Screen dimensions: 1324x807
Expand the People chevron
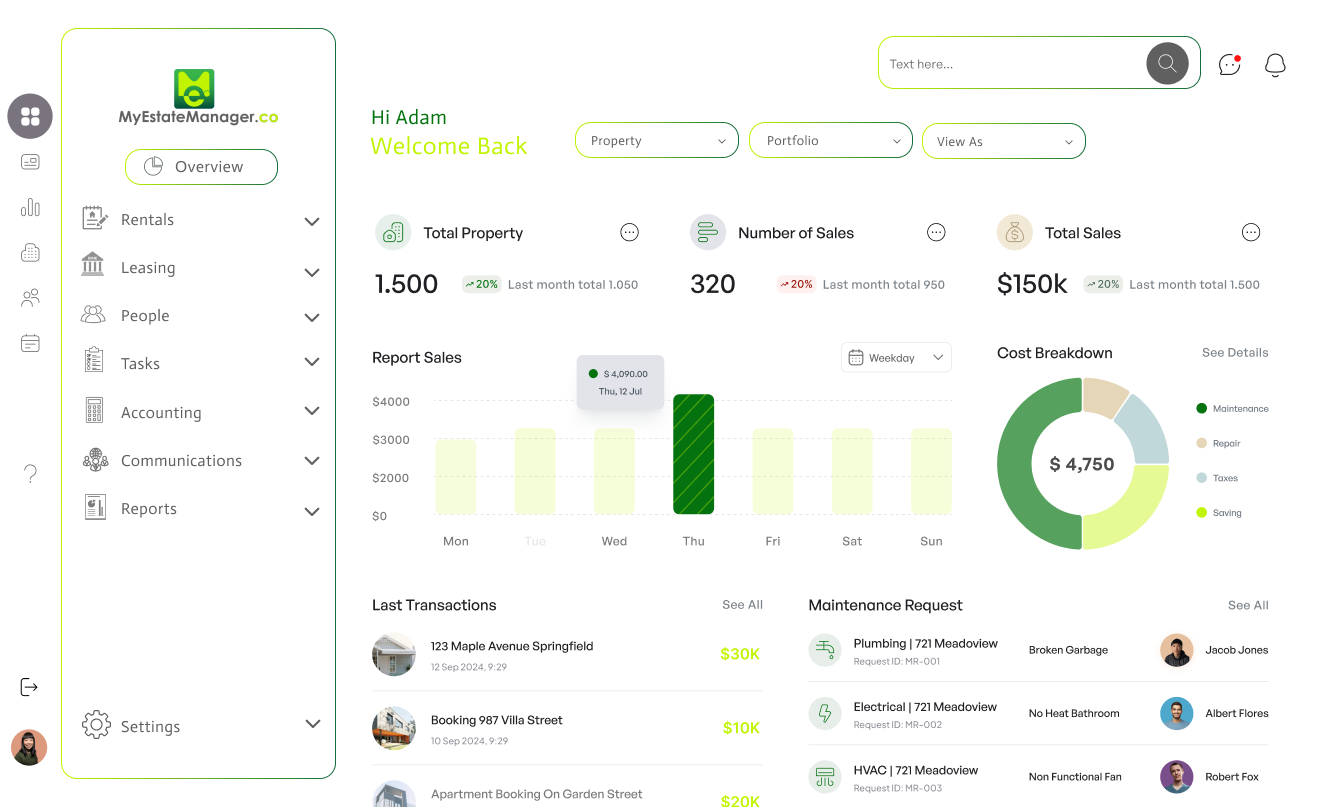[312, 317]
